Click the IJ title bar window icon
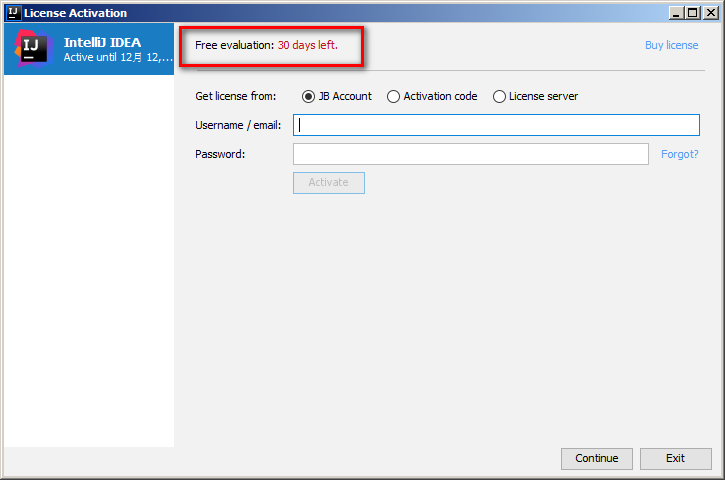Screen dimensions: 725x480 [13, 12]
